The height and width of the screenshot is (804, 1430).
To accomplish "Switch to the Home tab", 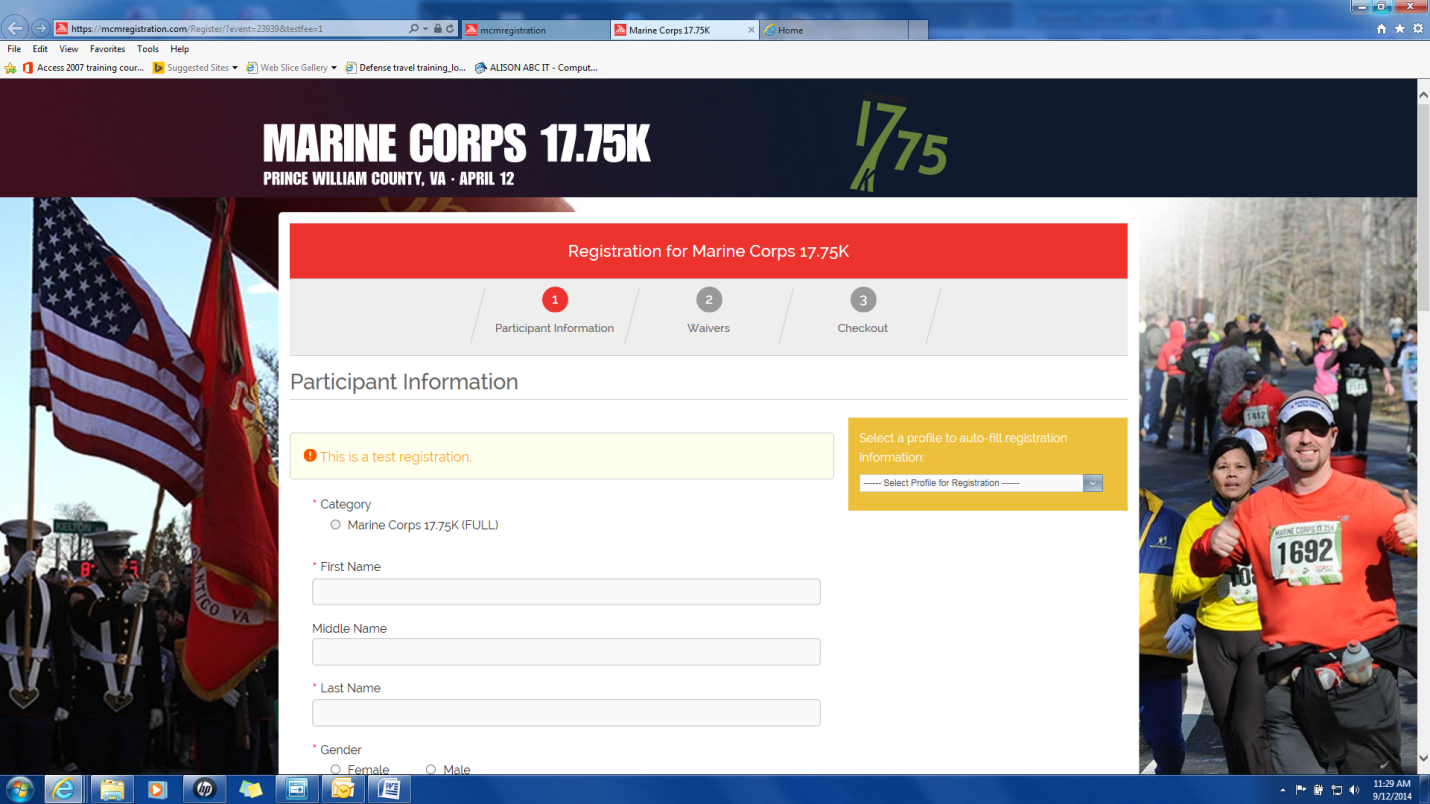I will click(x=832, y=30).
